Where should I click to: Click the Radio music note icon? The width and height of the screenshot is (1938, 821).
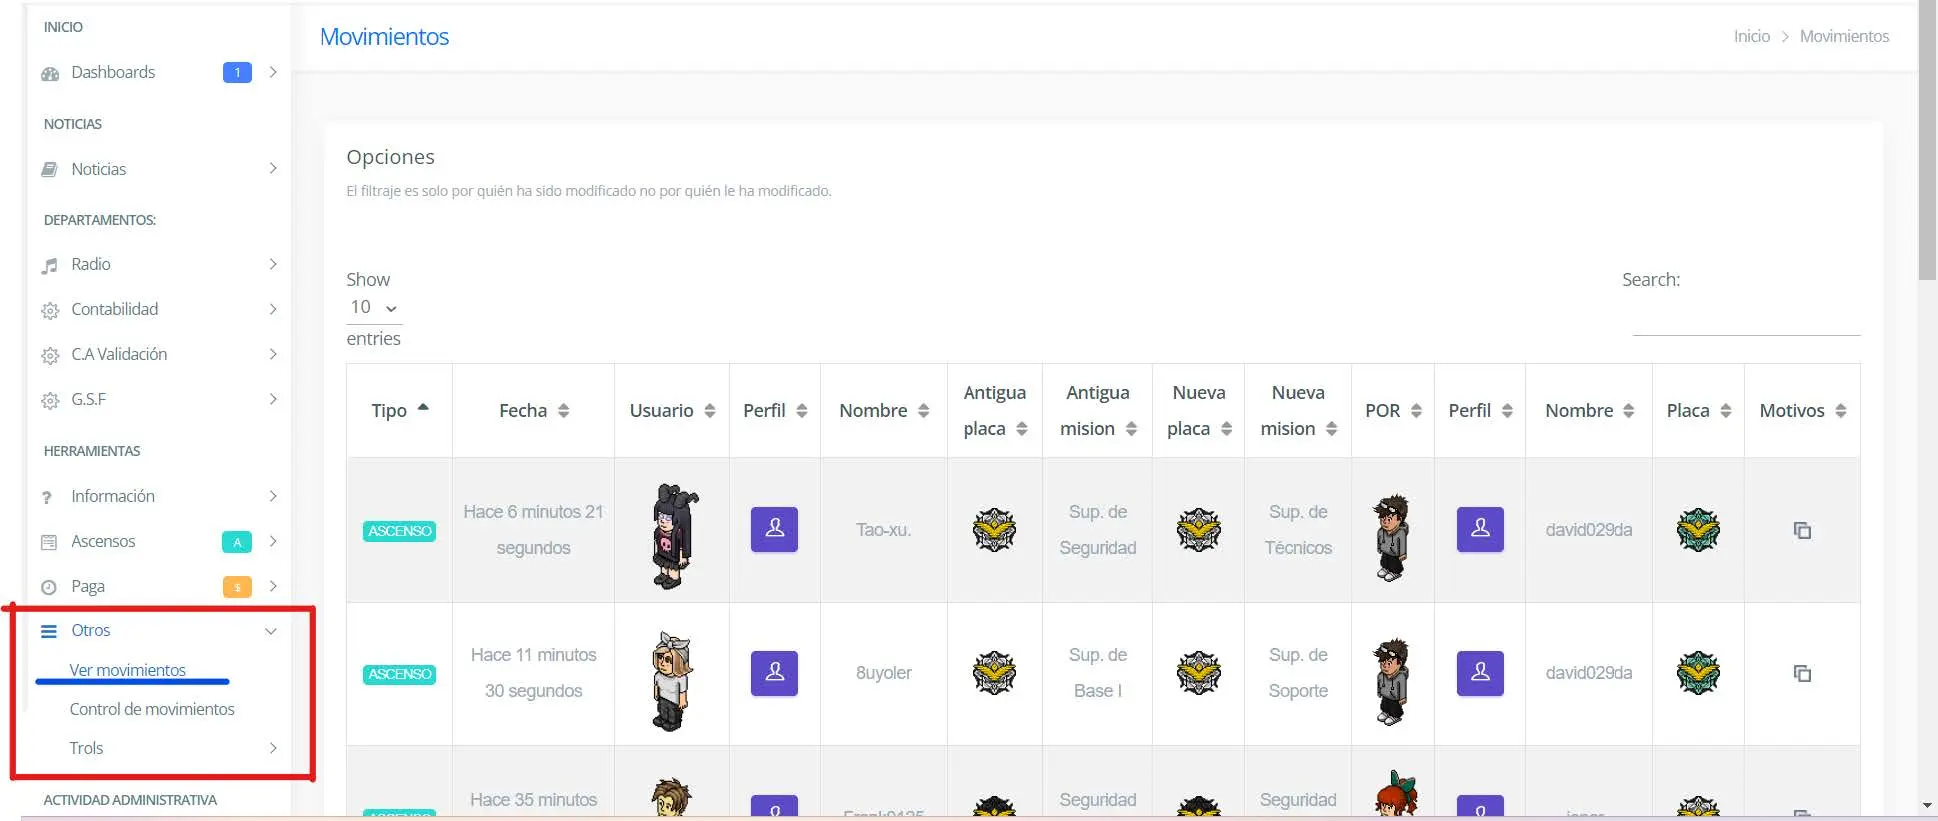click(50, 266)
